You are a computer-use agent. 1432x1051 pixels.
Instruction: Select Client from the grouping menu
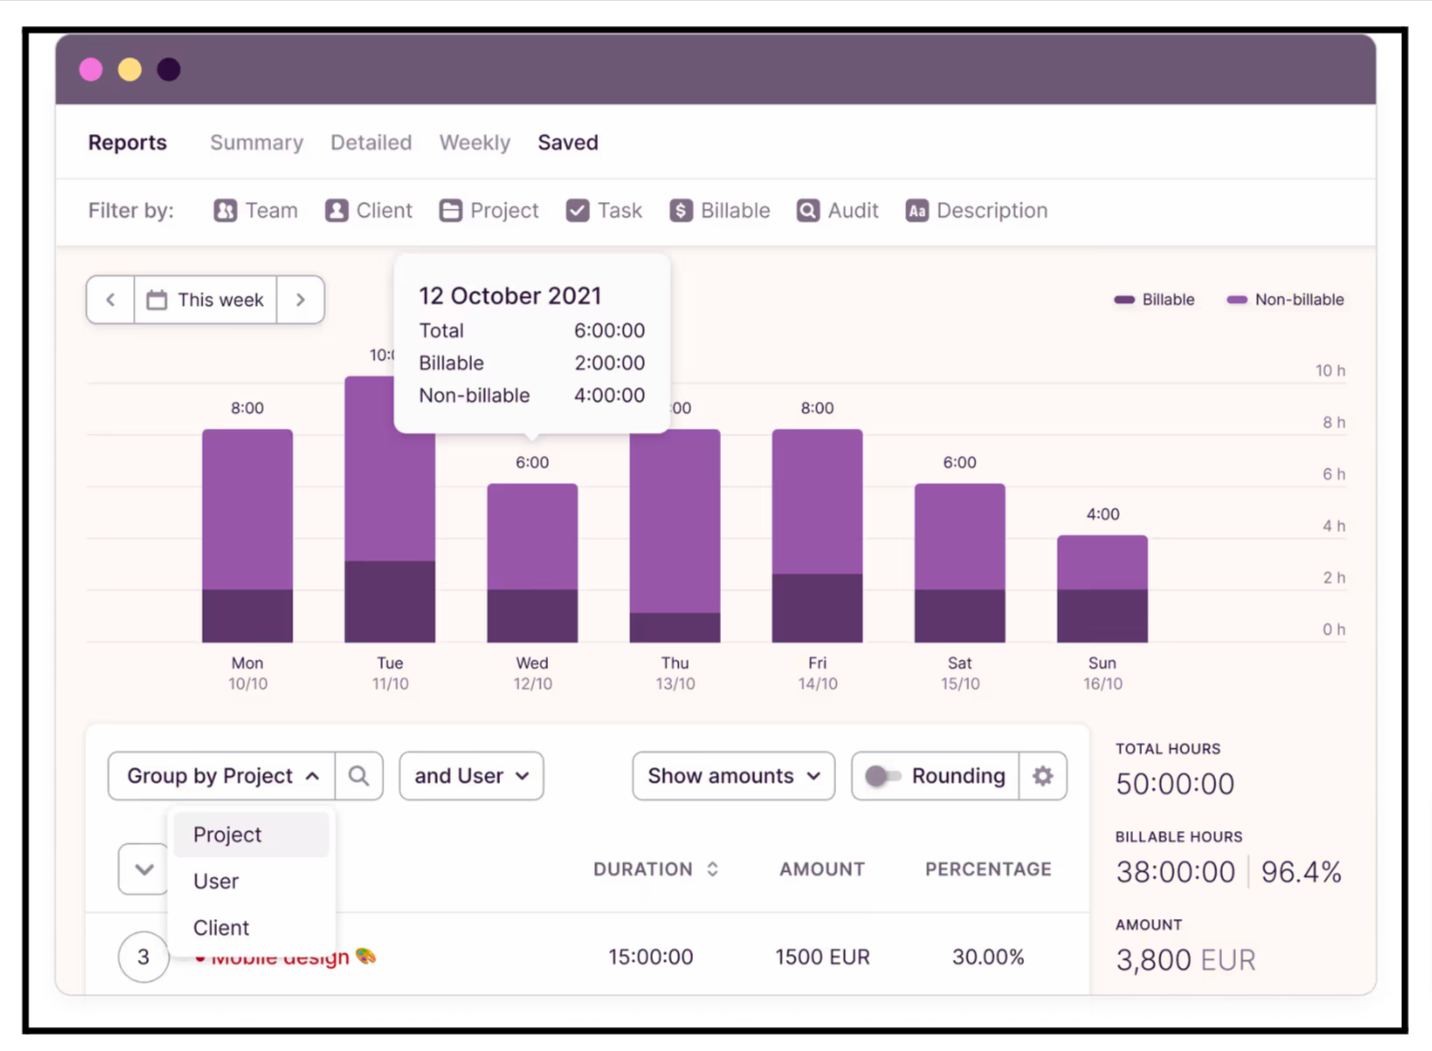[x=221, y=927]
